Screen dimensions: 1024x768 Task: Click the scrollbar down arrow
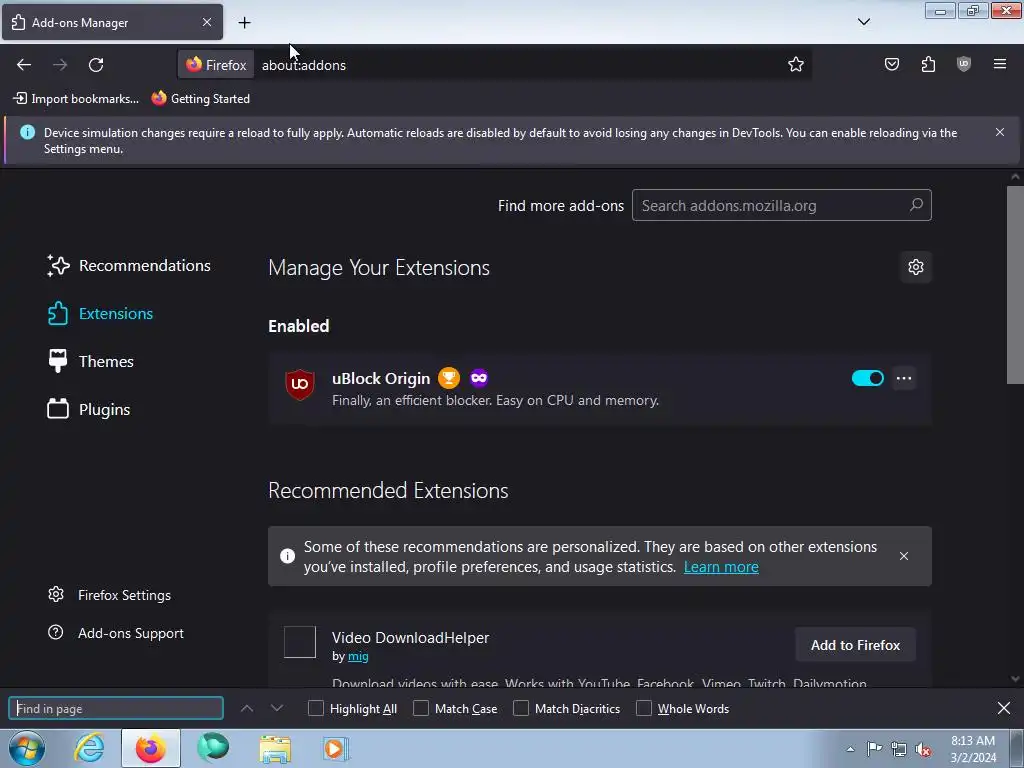(1015, 679)
